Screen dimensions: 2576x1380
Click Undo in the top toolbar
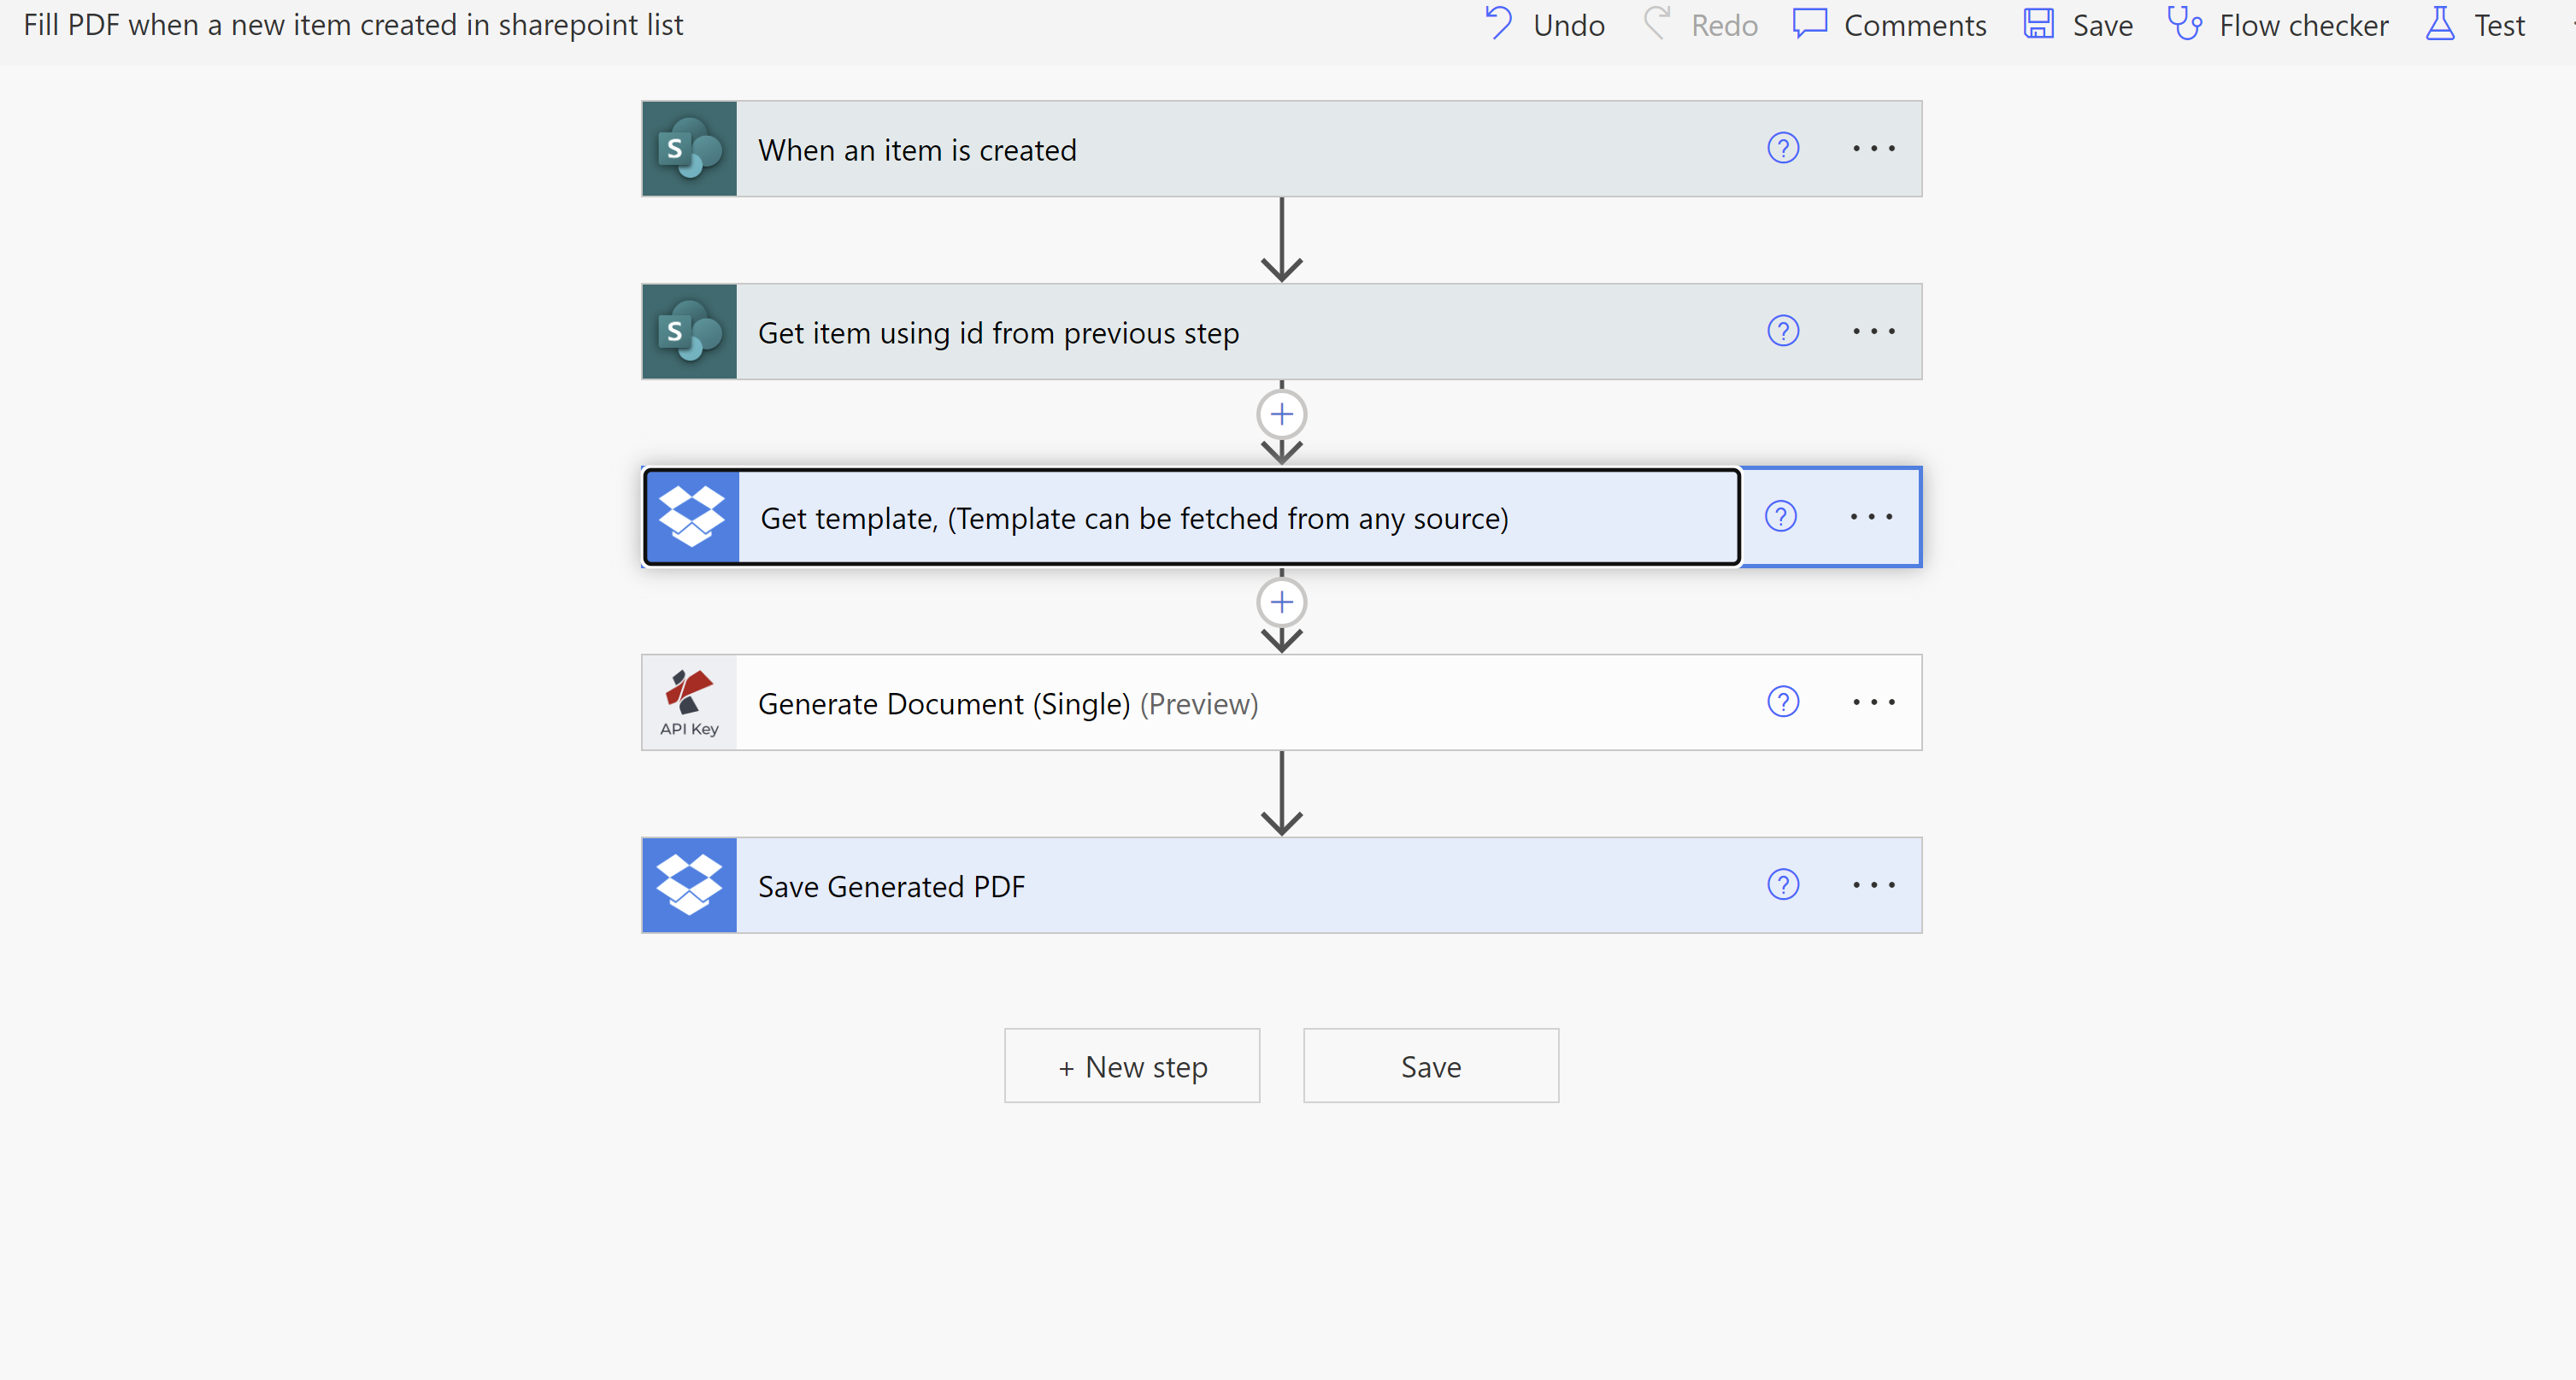(1545, 25)
